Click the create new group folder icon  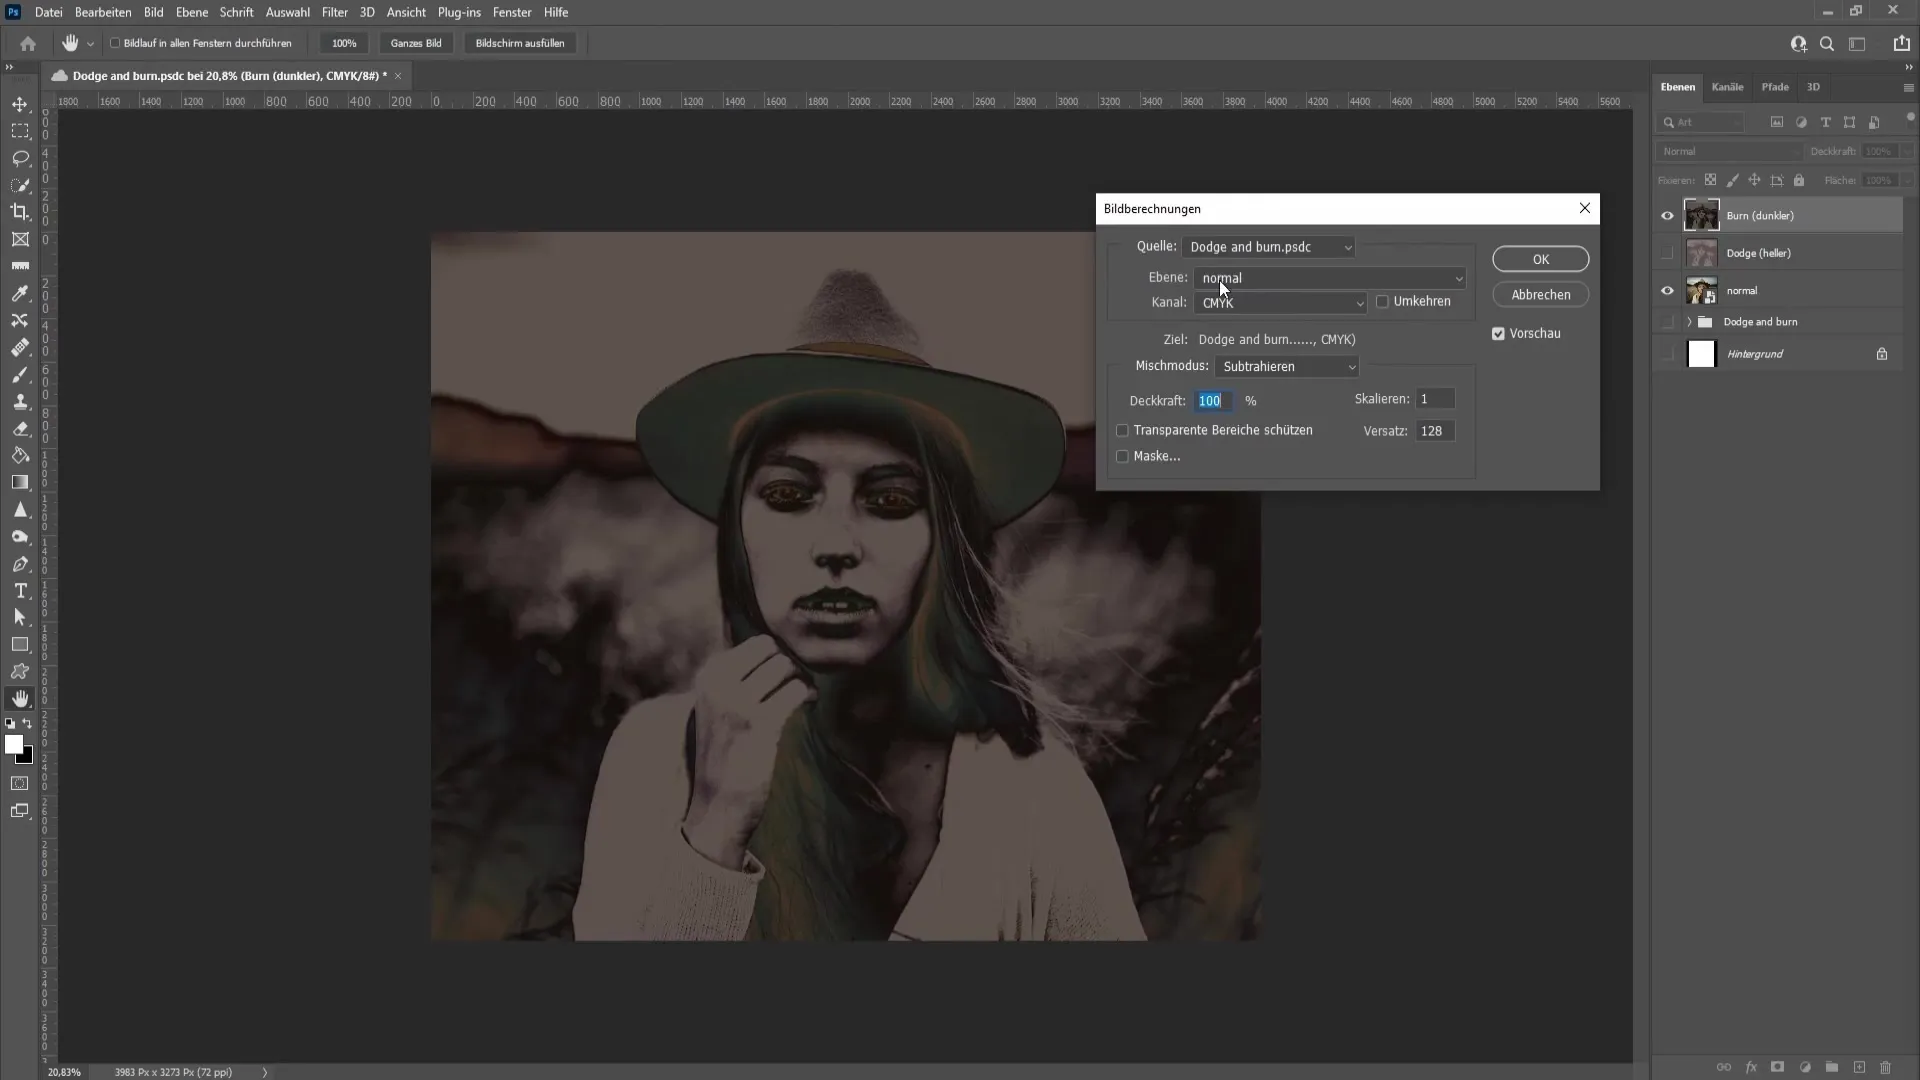click(x=1831, y=1067)
